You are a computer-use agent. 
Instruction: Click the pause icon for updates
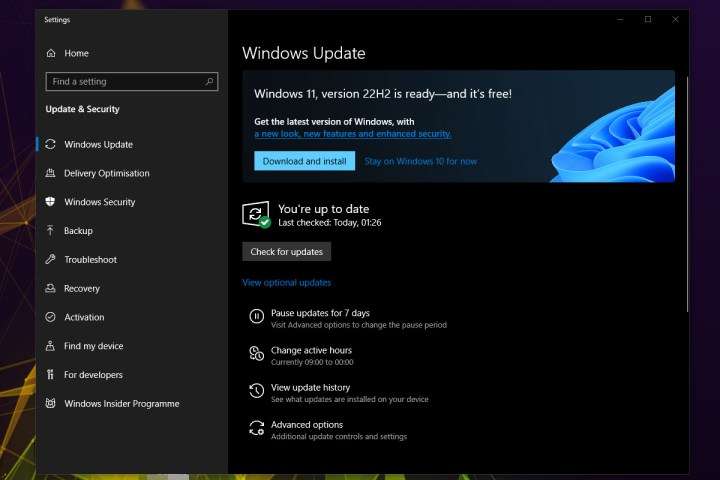pyautogui.click(x=257, y=316)
